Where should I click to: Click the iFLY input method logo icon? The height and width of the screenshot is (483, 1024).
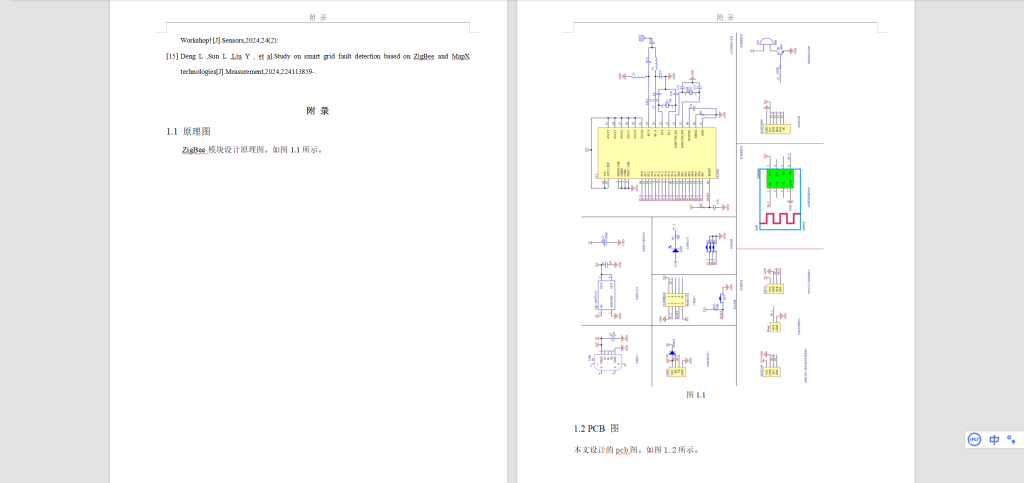[x=974, y=439]
